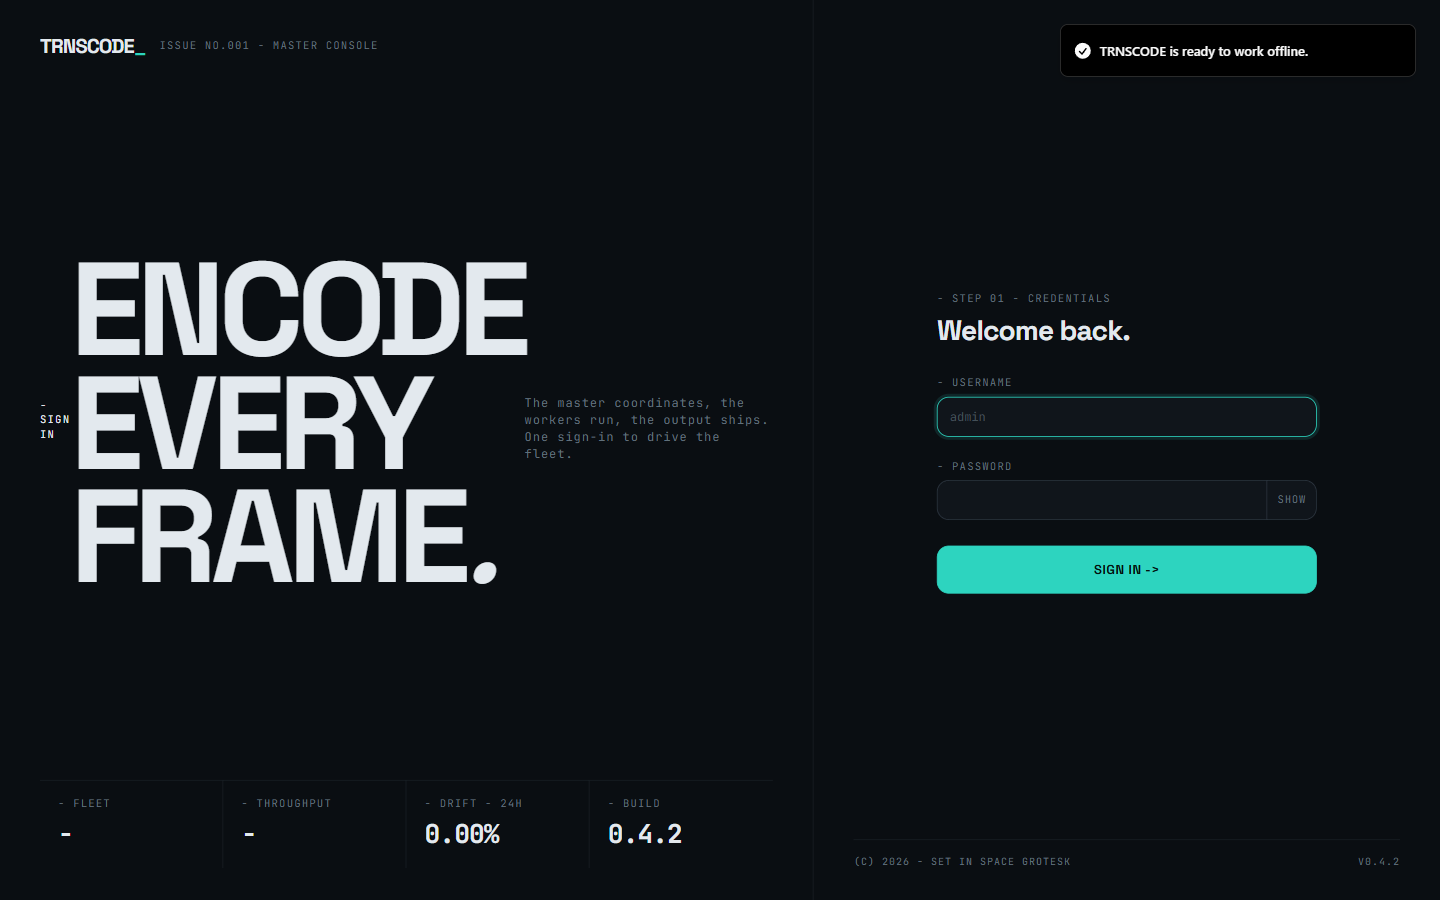
Task: Click the 'STEP 01 - CREDENTIALS' label
Action: pyautogui.click(x=1024, y=299)
